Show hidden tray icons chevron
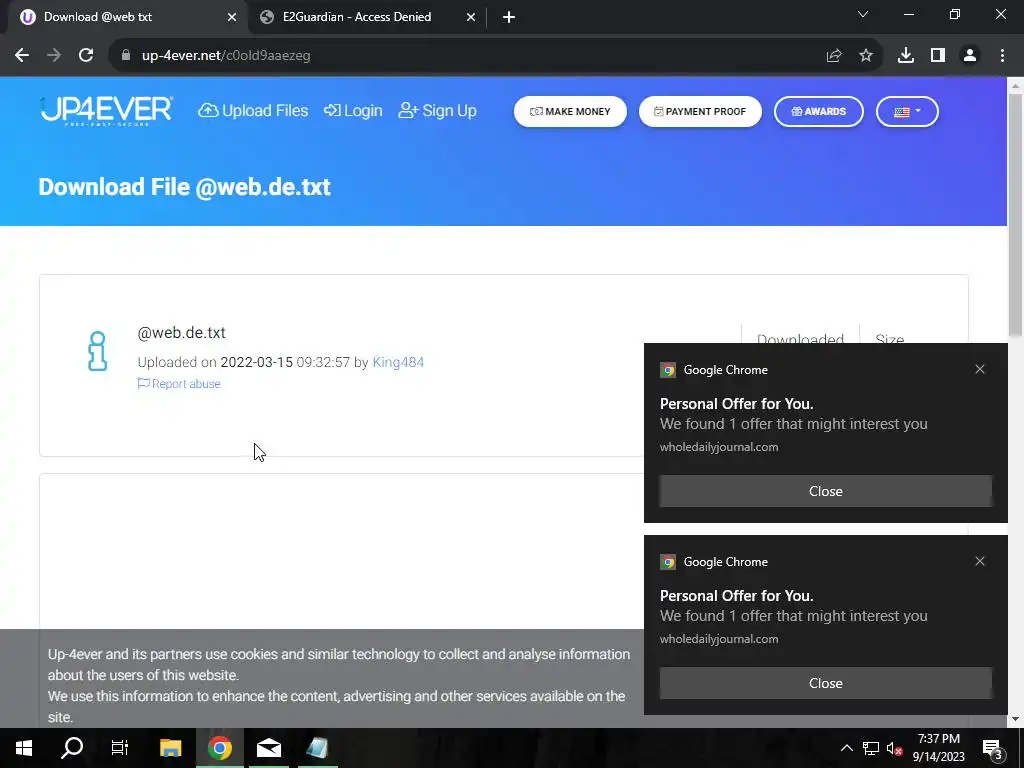The height and width of the screenshot is (768, 1024). point(846,748)
